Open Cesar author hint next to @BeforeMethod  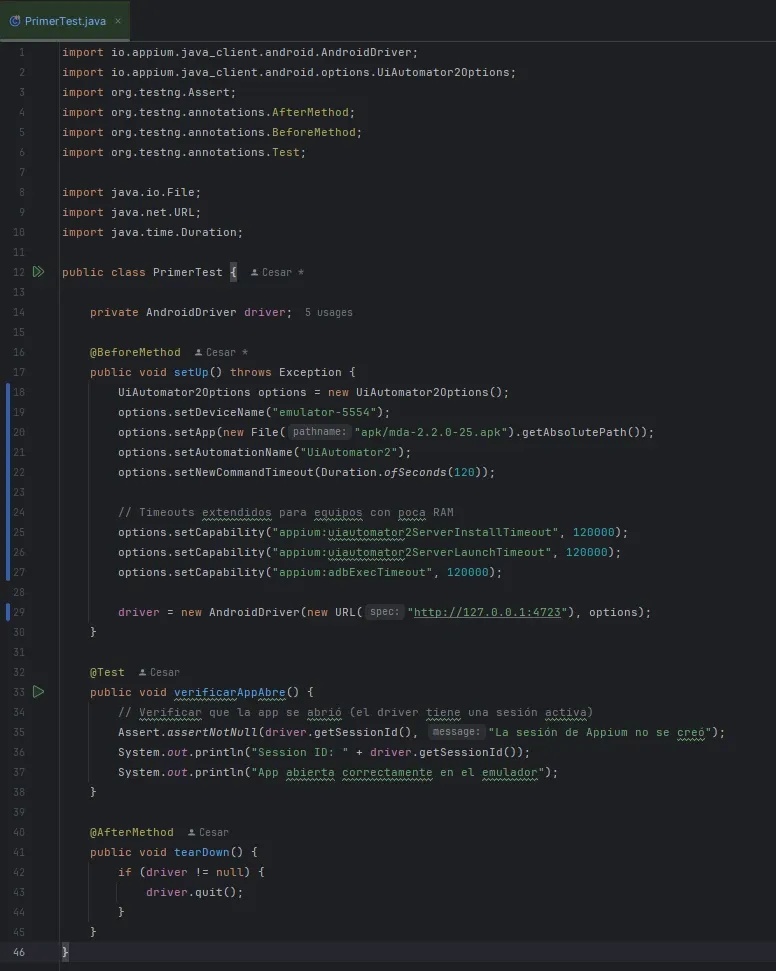[221, 352]
